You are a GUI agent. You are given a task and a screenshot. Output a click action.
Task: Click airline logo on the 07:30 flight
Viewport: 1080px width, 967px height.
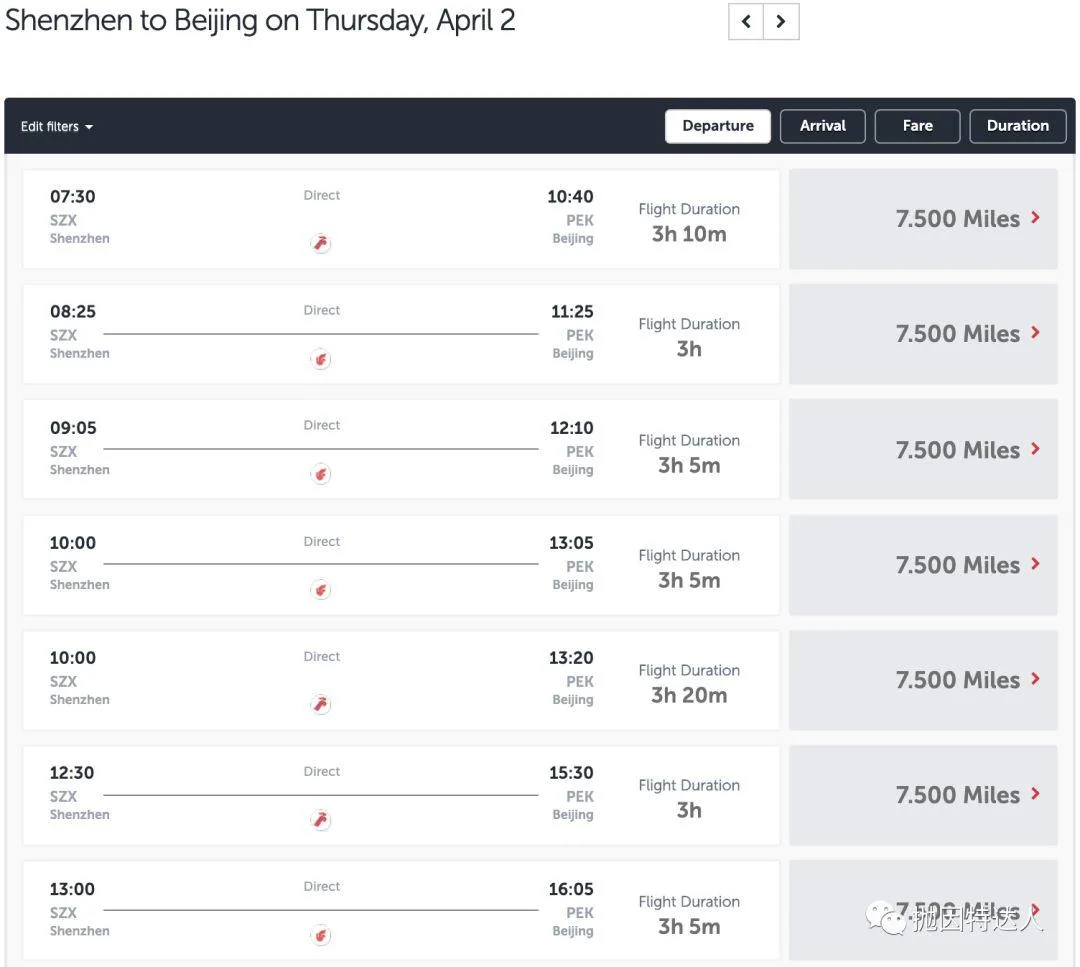point(321,243)
